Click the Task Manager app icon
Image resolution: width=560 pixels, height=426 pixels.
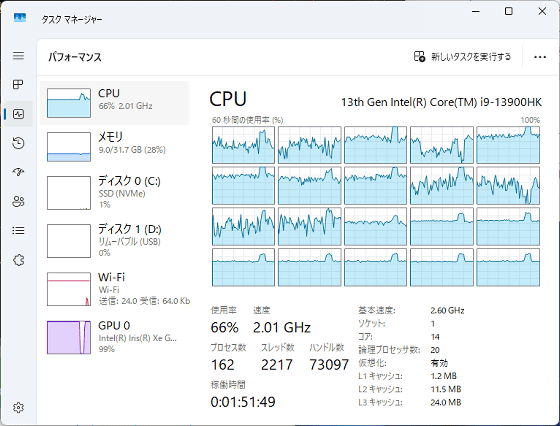point(20,17)
